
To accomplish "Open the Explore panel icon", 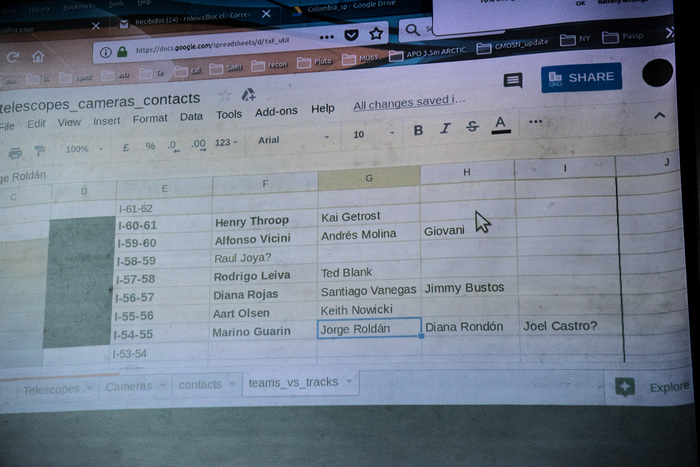I will pos(625,388).
